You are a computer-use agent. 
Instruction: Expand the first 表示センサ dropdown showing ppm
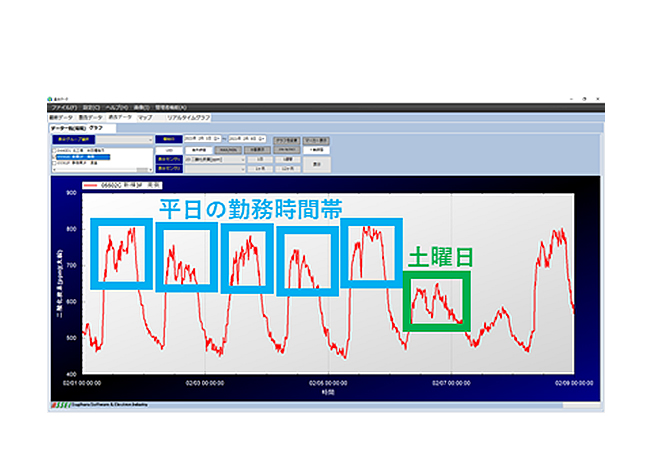click(241, 158)
